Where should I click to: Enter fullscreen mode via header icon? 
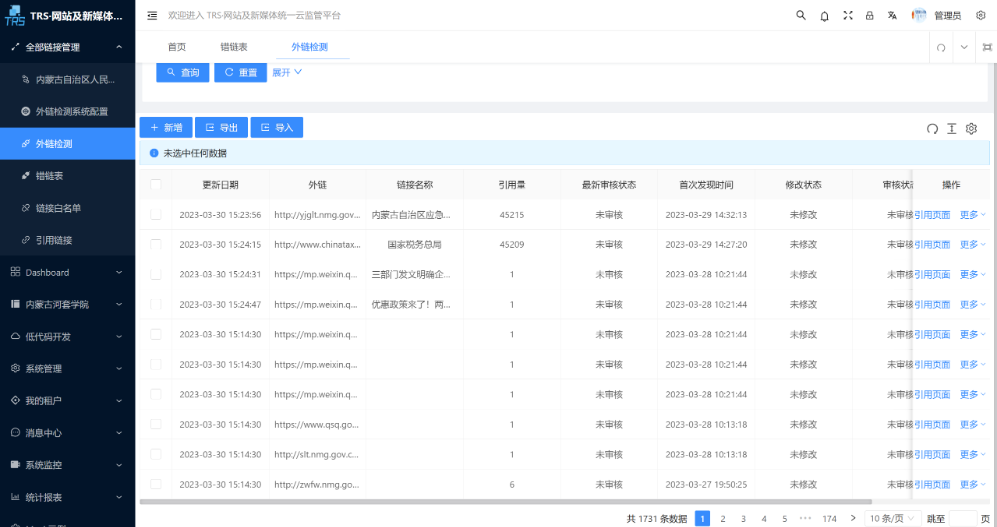tap(848, 16)
